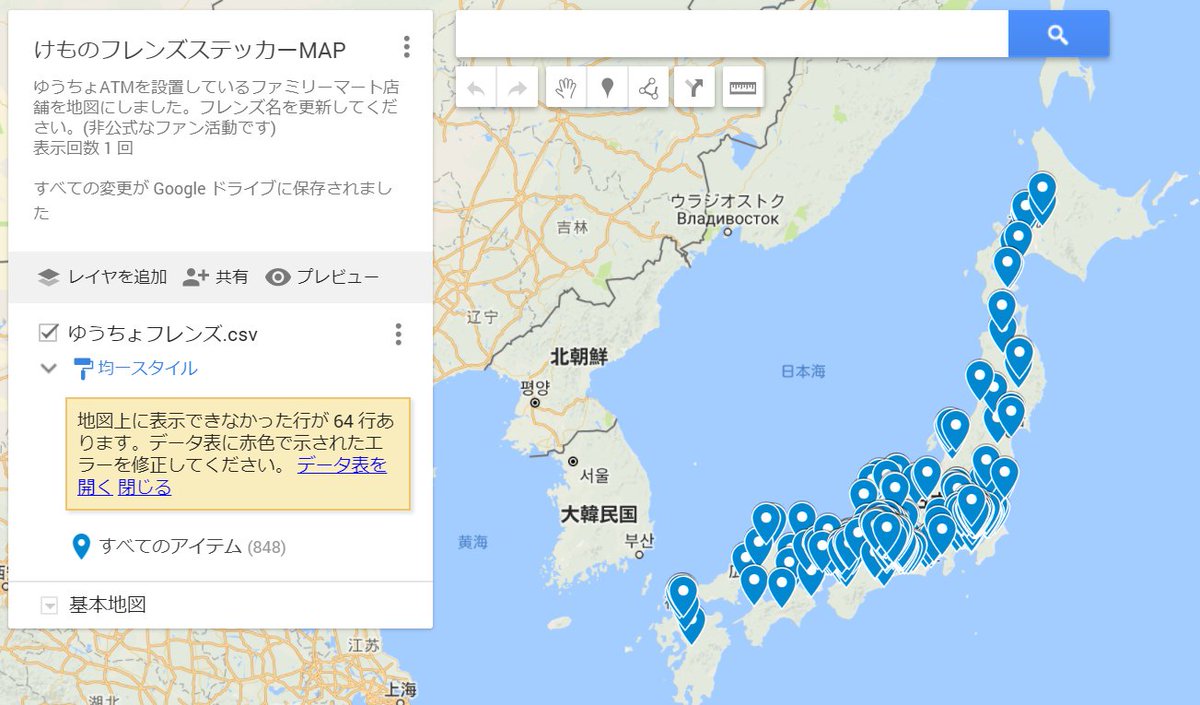Screen dimensions: 1200x705
Task: Open the データ表を開く link
Action: coord(232,476)
